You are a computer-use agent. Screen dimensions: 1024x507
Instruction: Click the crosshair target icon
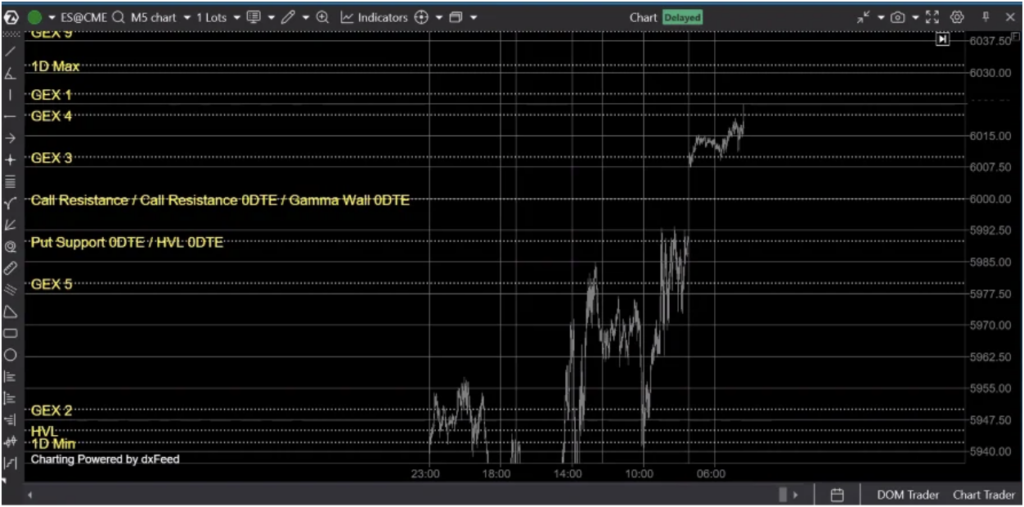coord(421,18)
